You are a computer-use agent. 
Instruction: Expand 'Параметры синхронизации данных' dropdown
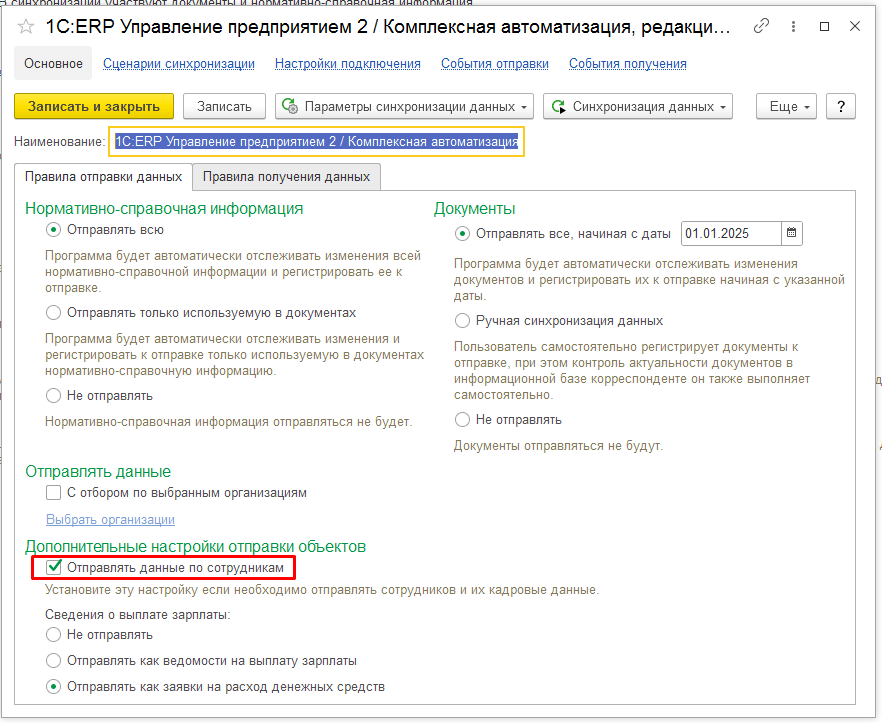pos(404,106)
